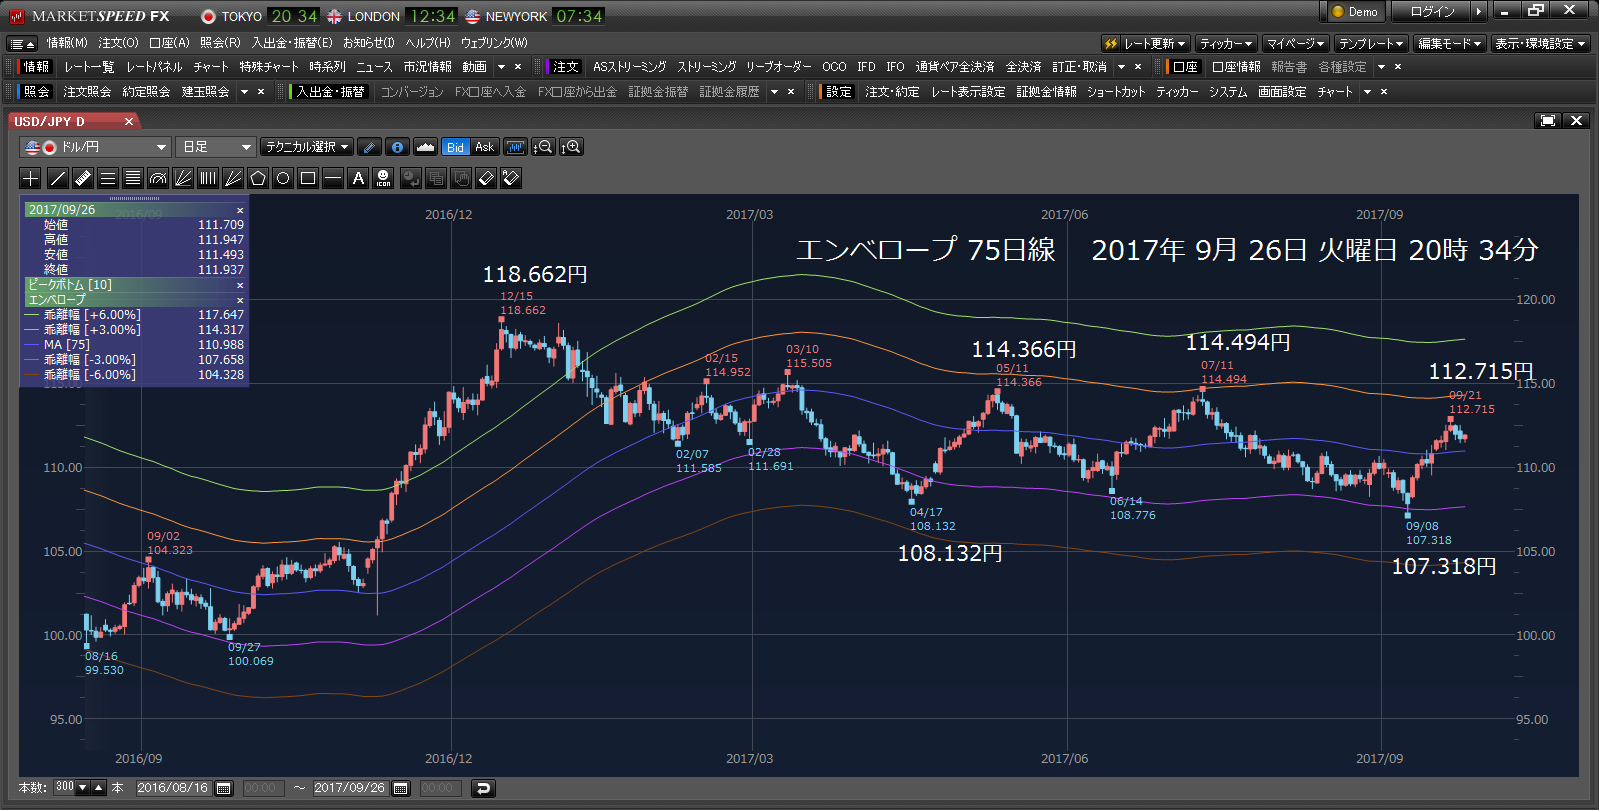The width and height of the screenshot is (1599, 810).
Task: Click the Demo indicator light
Action: (x=1338, y=12)
